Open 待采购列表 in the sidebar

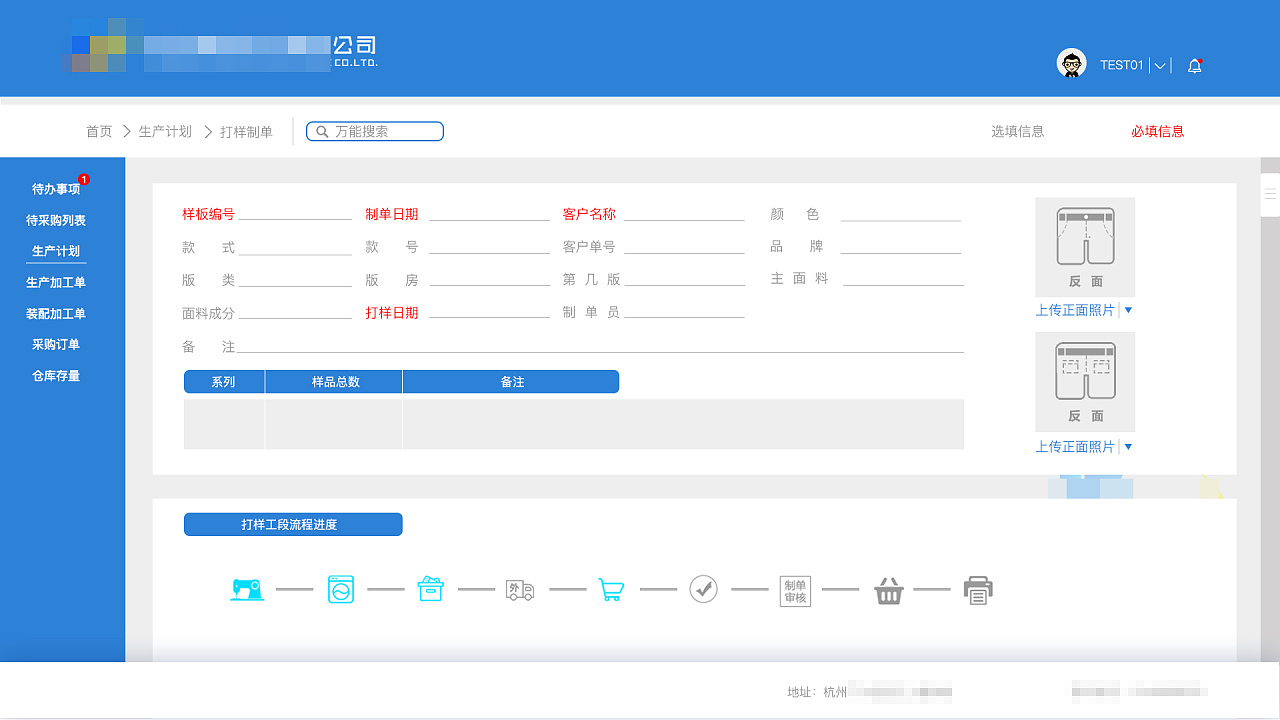(x=55, y=220)
